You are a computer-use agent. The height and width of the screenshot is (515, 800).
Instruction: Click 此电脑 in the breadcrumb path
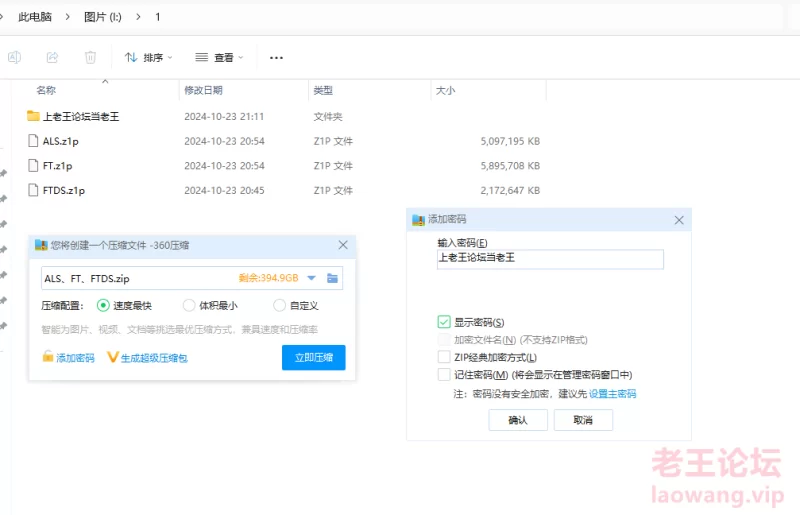[x=35, y=17]
